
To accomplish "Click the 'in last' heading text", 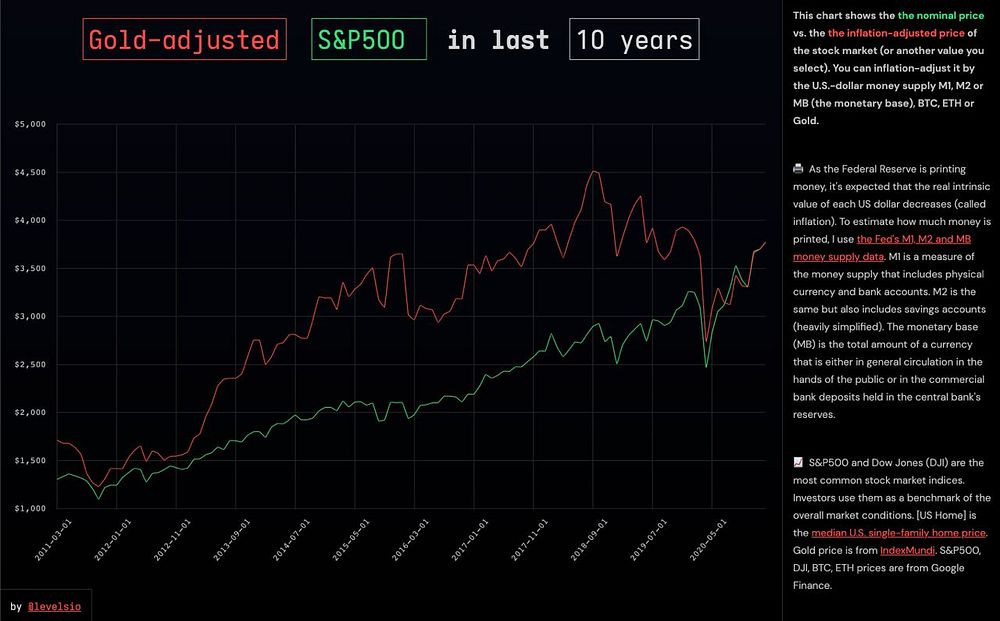I will tap(498, 40).
